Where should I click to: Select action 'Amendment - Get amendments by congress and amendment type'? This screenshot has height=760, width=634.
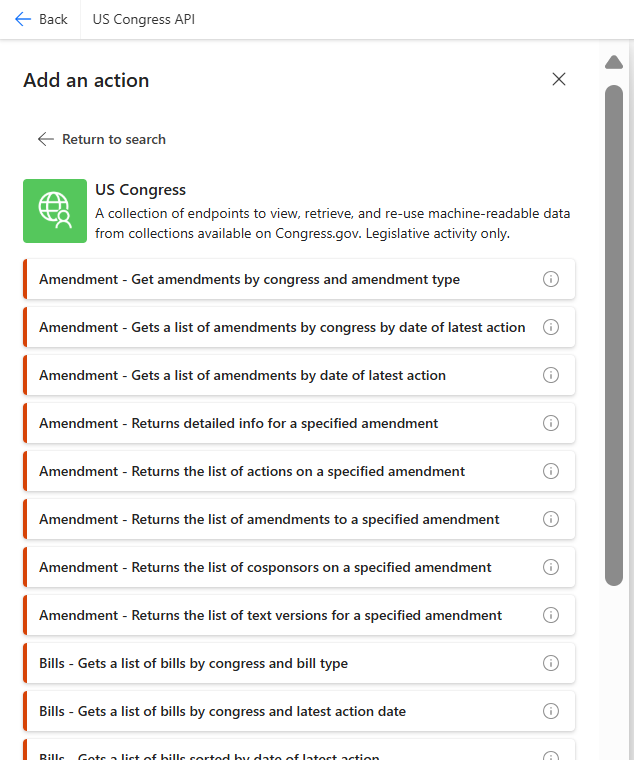tap(249, 279)
